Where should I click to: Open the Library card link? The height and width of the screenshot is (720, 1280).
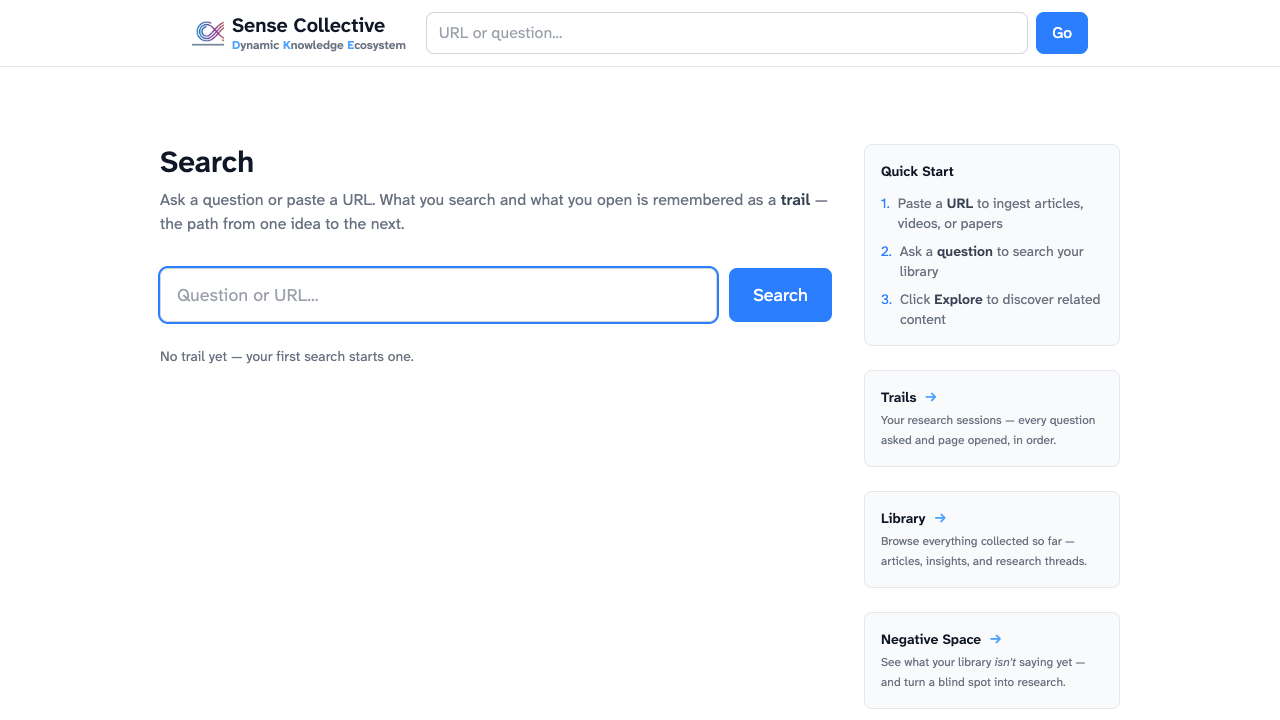pos(992,539)
